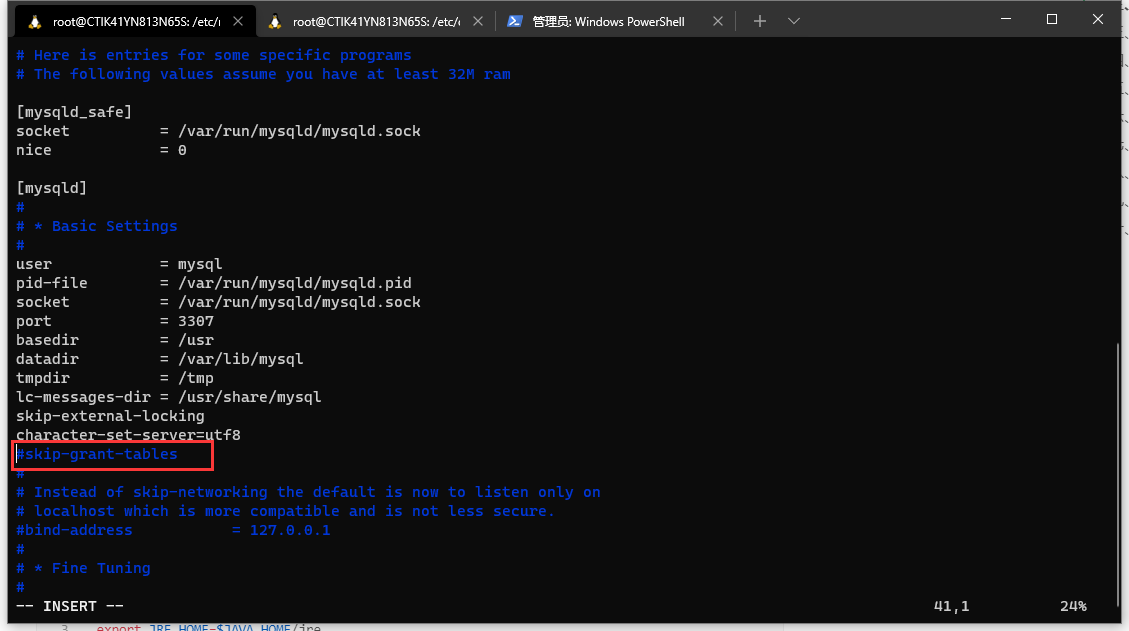Click the nice = 0 line
The height and width of the screenshot is (631, 1129).
(x=101, y=151)
